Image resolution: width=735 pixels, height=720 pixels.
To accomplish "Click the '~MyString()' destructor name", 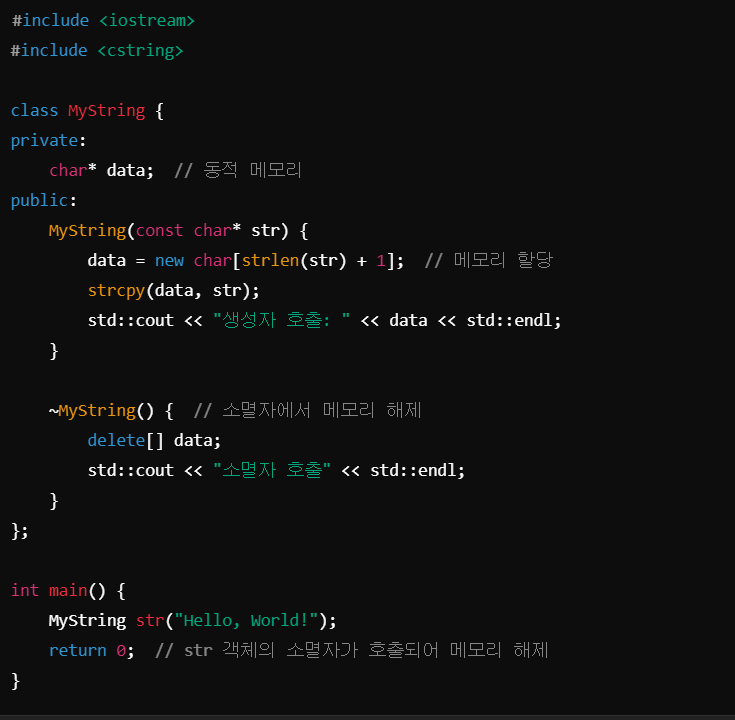I will click(x=101, y=411).
